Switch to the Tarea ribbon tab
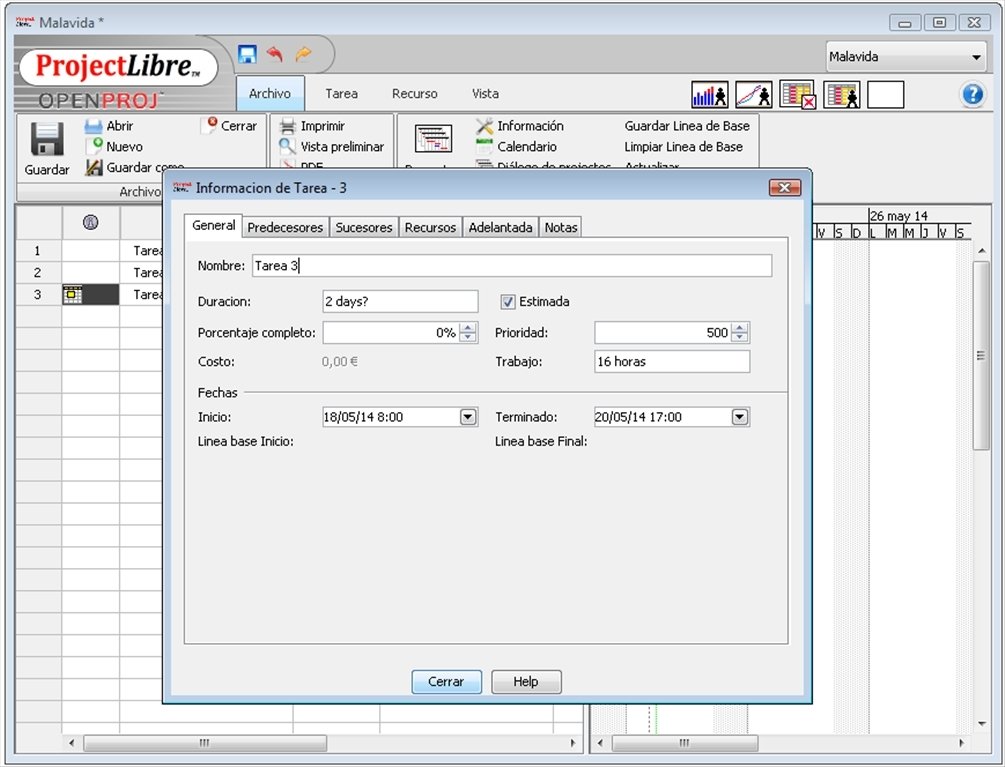 coord(342,94)
